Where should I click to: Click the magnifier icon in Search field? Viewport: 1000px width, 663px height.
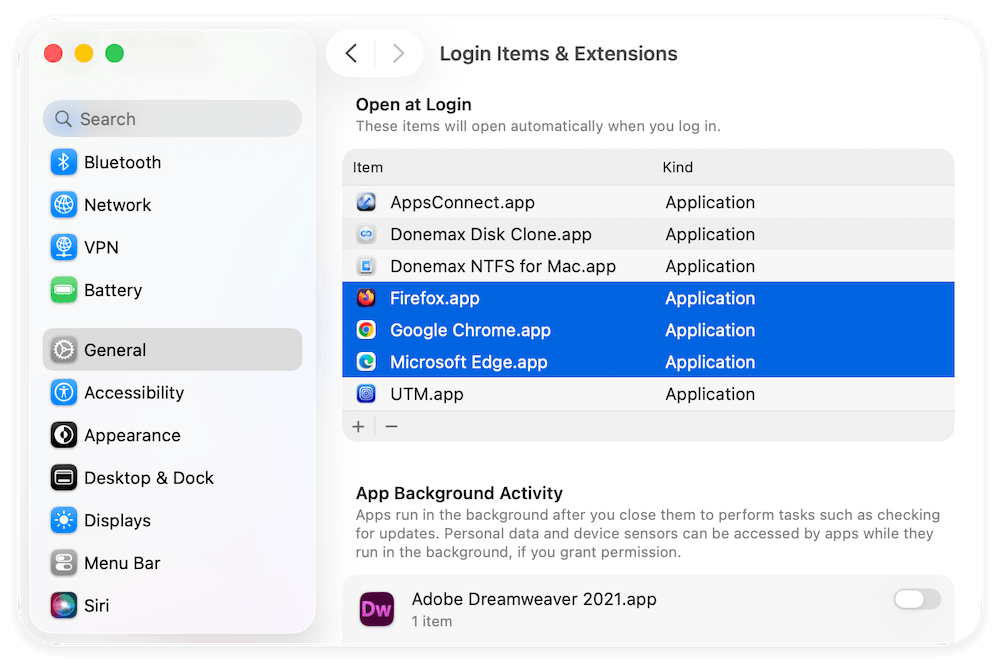[62, 119]
